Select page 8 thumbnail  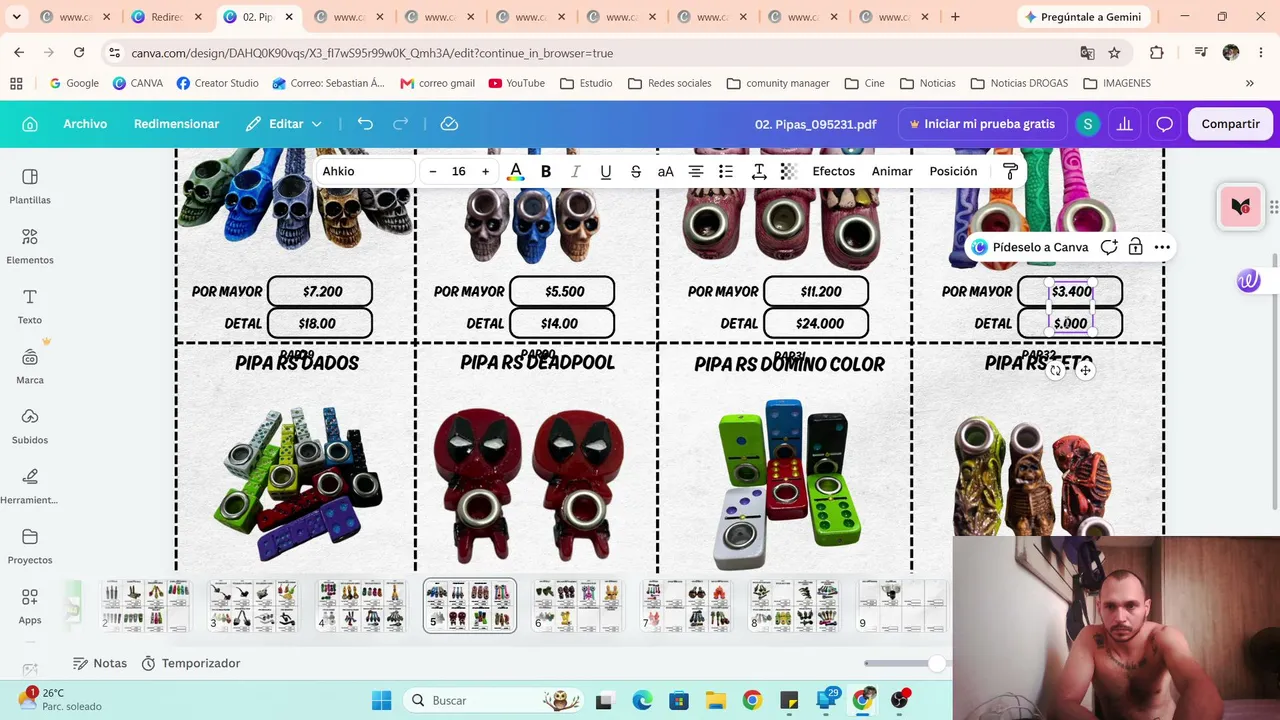794,606
